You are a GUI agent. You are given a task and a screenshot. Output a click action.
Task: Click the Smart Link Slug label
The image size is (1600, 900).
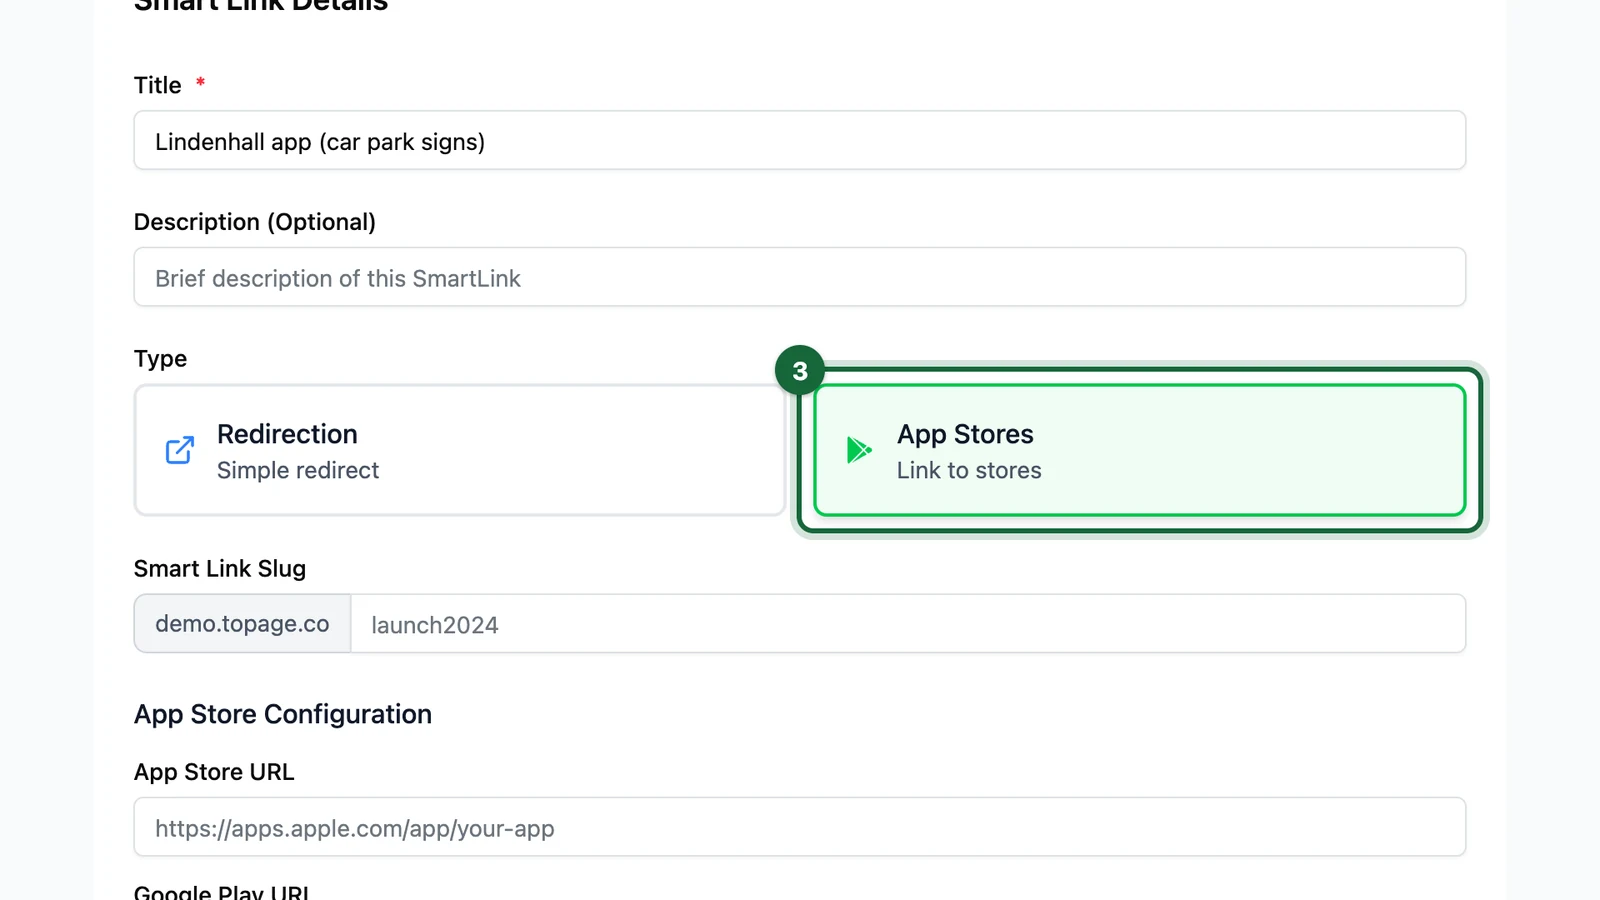pyautogui.click(x=220, y=569)
